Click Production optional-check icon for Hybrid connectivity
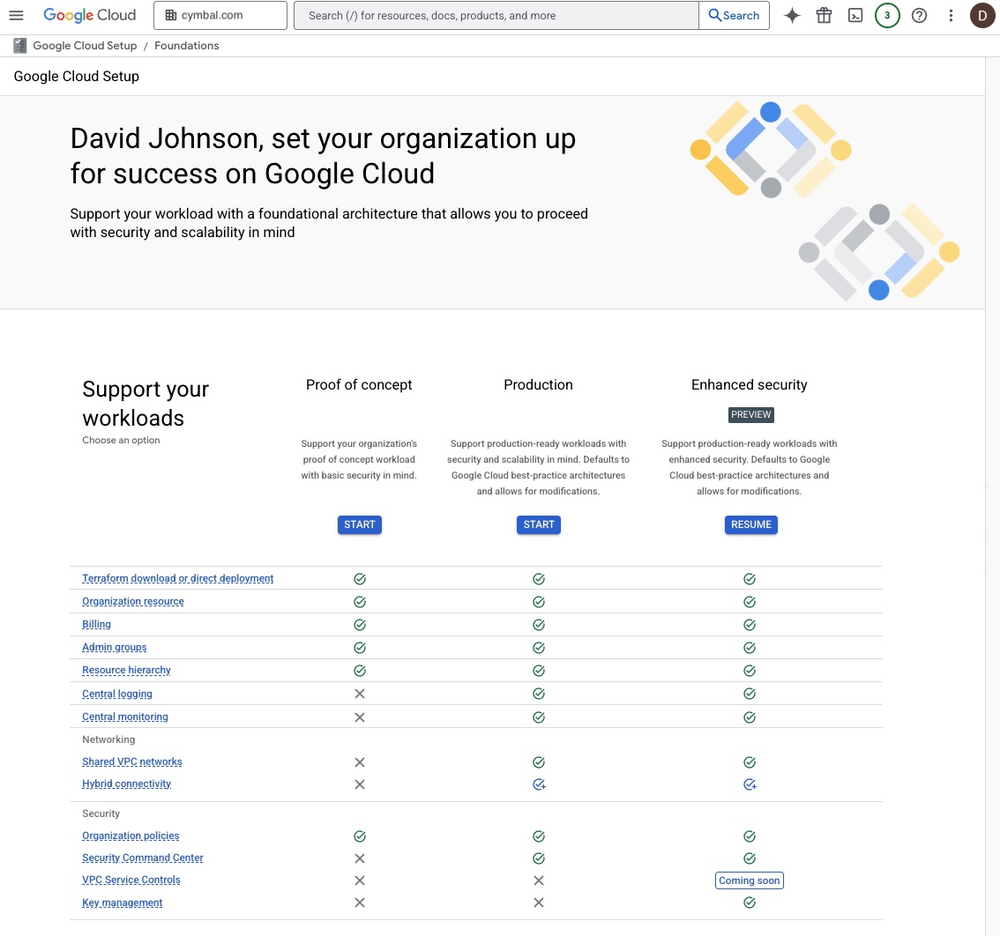Image resolution: width=1000 pixels, height=936 pixels. click(x=539, y=785)
